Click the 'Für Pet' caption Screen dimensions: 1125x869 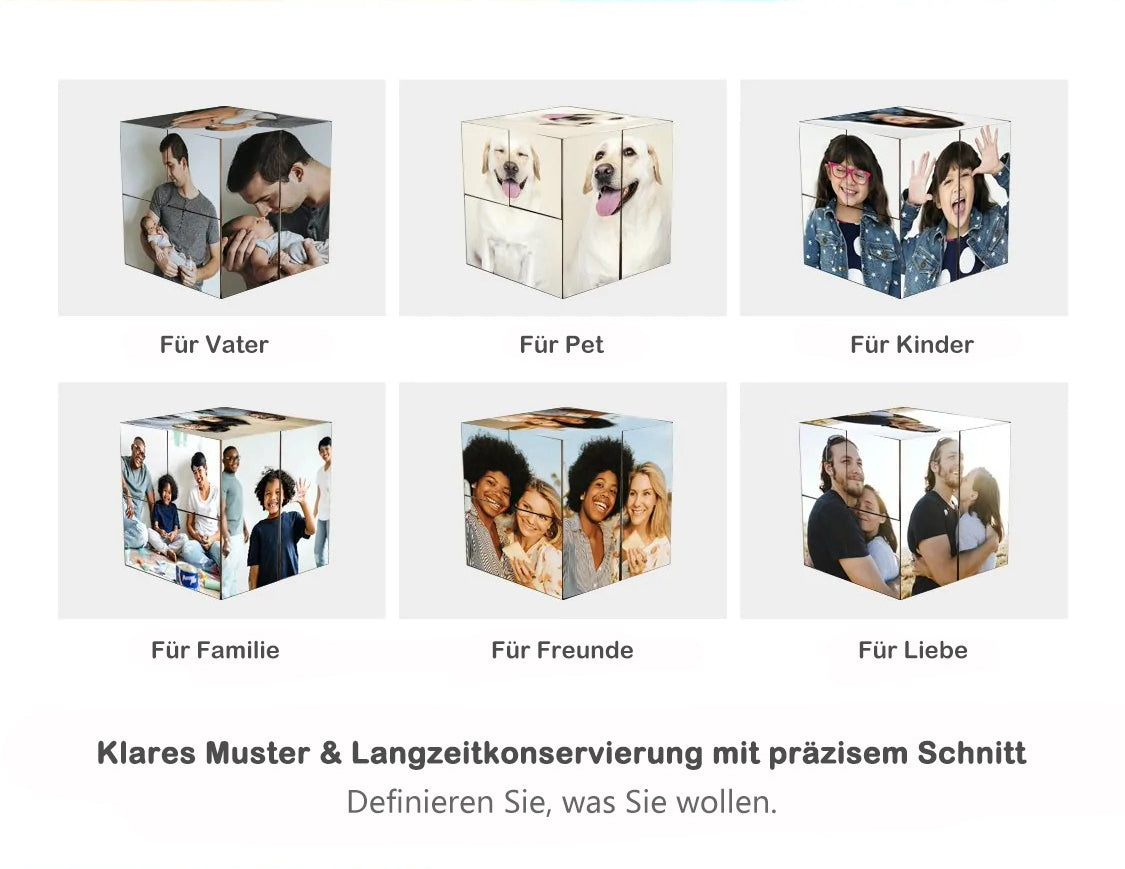pyautogui.click(x=562, y=344)
